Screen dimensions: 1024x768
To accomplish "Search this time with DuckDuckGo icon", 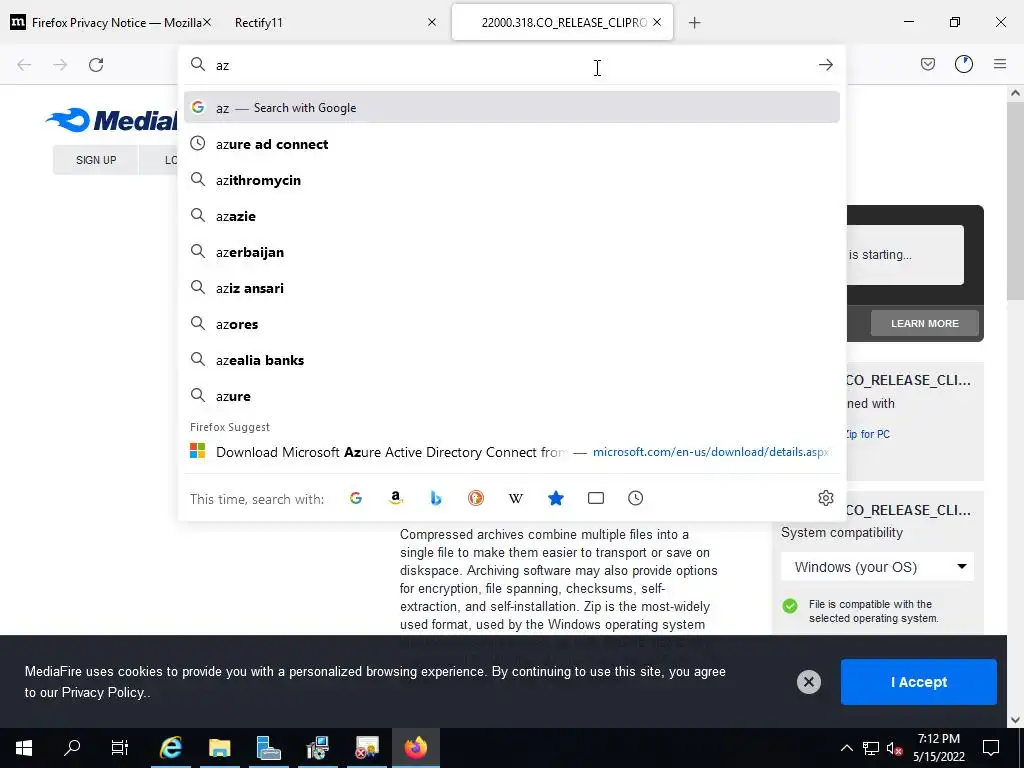I will coord(476,498).
